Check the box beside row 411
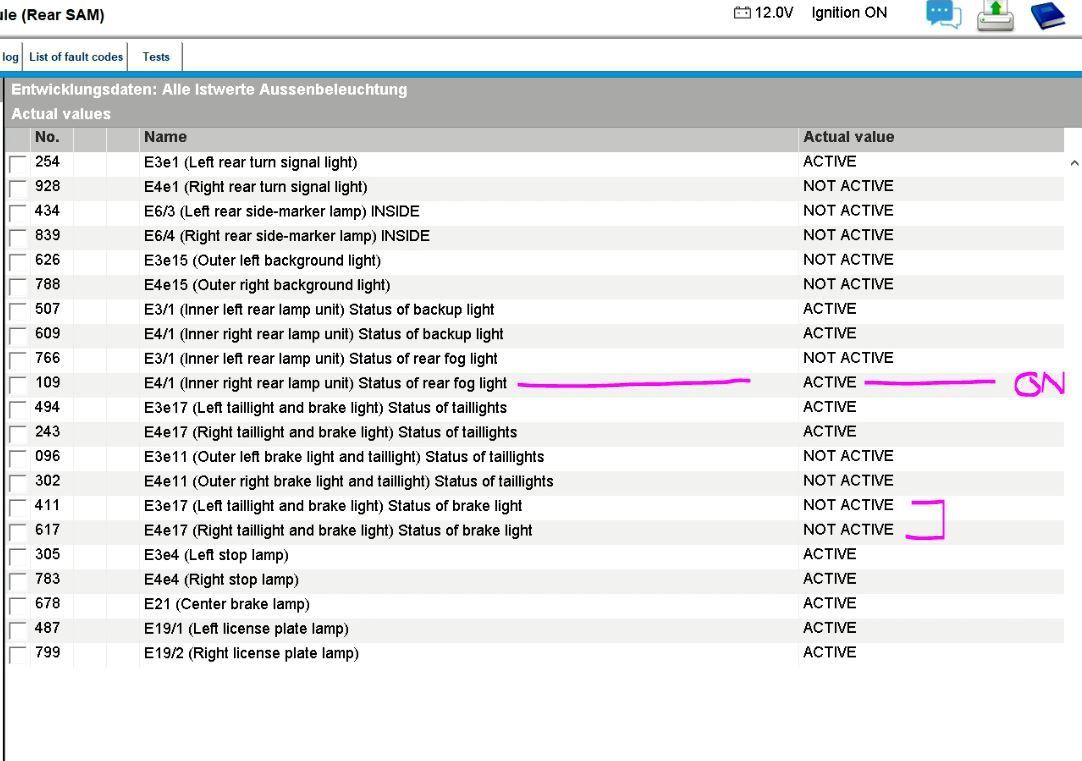The height and width of the screenshot is (761, 1082). (18, 507)
